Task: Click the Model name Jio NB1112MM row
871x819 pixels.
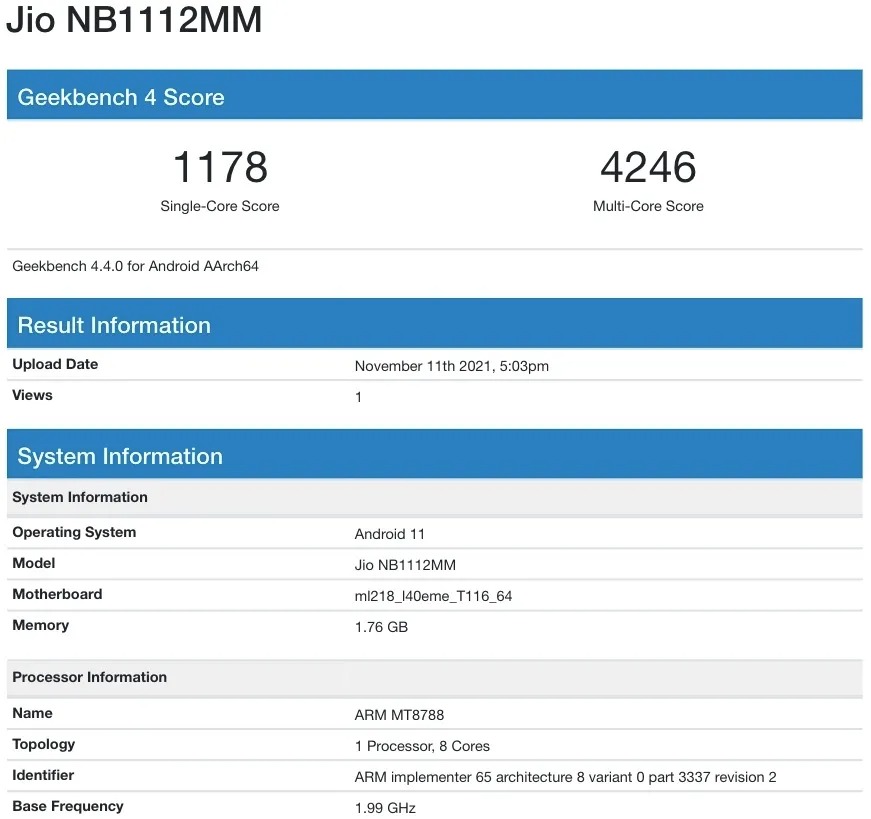Action: click(405, 564)
